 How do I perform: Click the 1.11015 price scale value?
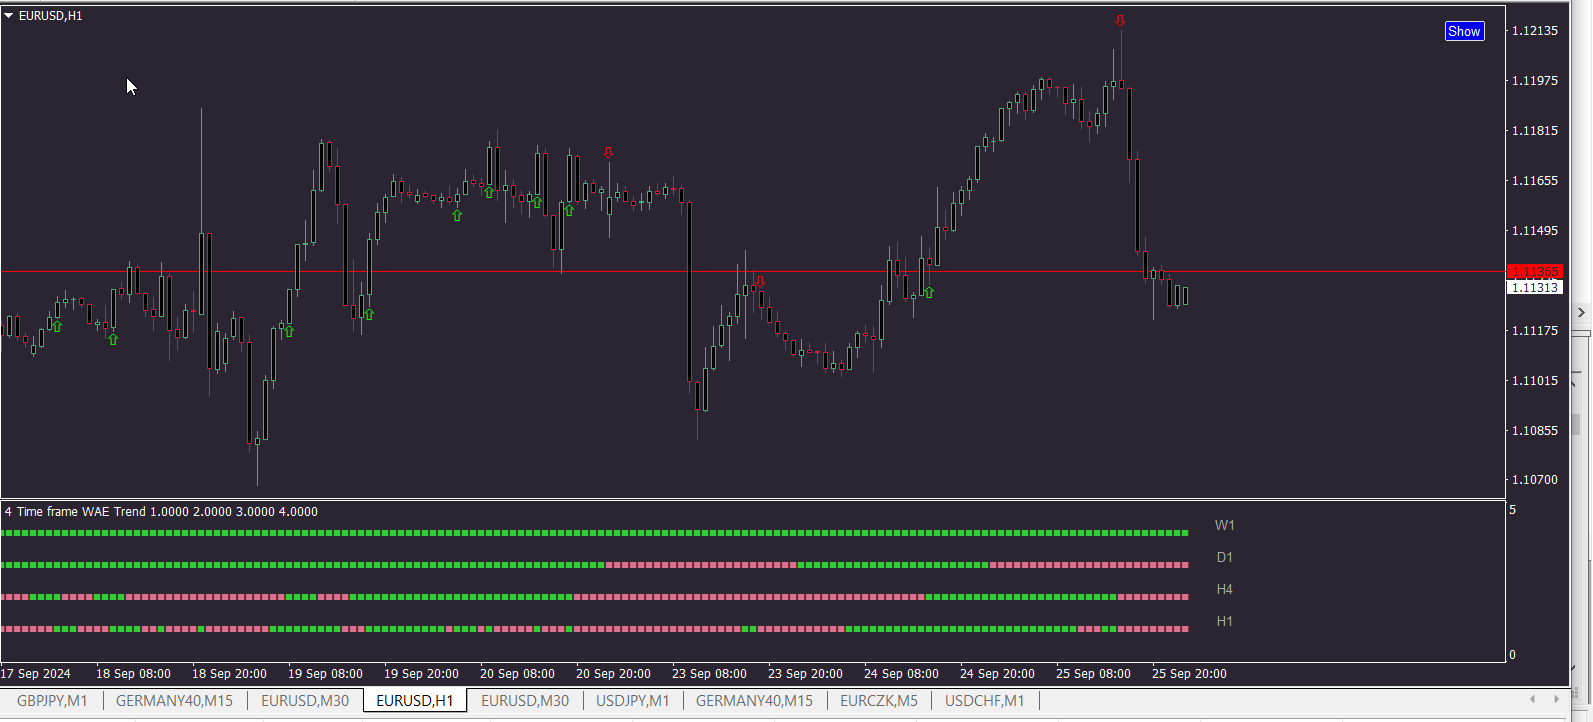(x=1534, y=381)
